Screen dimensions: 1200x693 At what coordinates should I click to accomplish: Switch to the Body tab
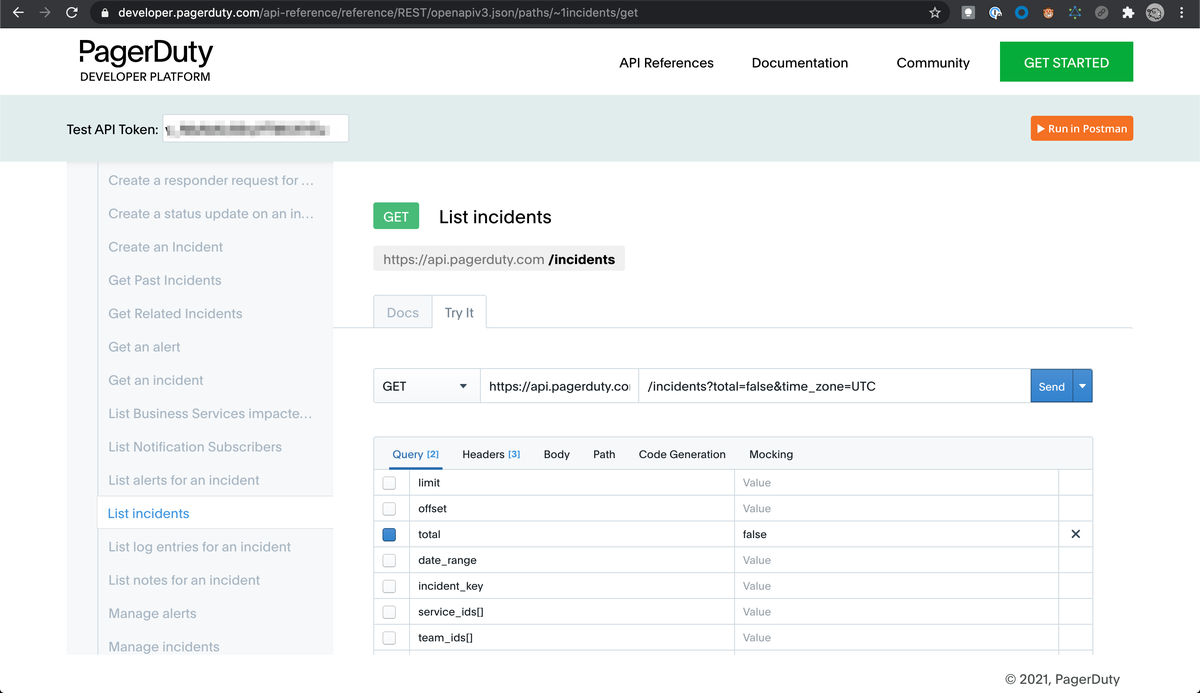tap(557, 454)
